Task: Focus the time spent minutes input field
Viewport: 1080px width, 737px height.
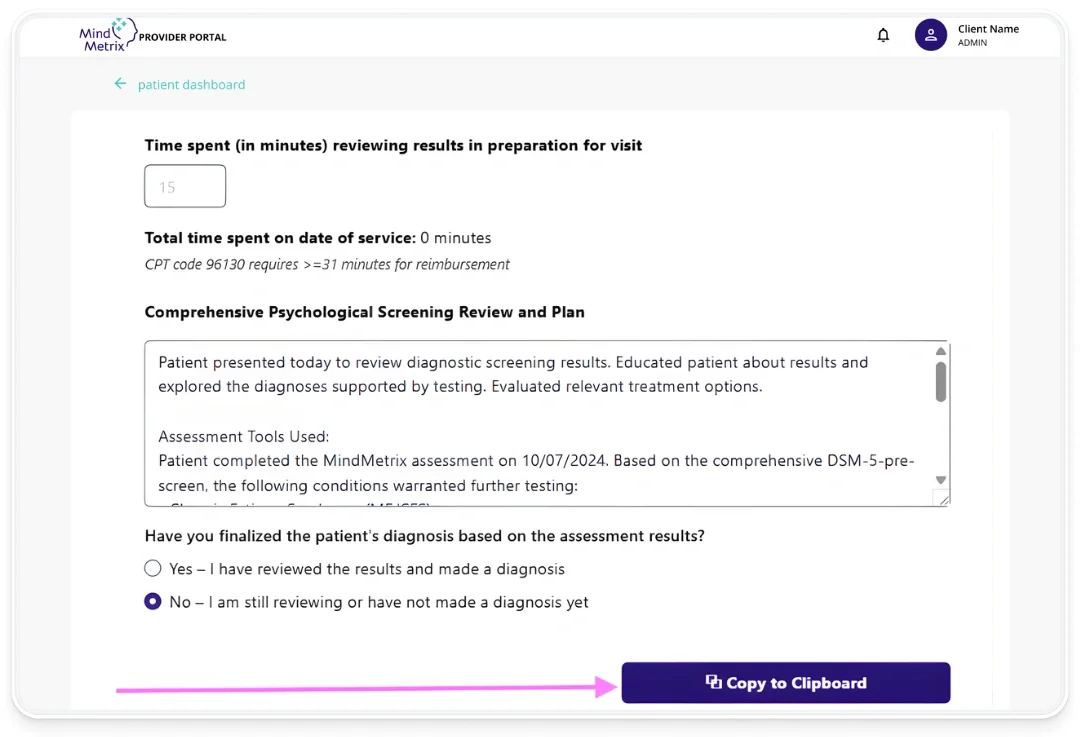Action: [185, 187]
